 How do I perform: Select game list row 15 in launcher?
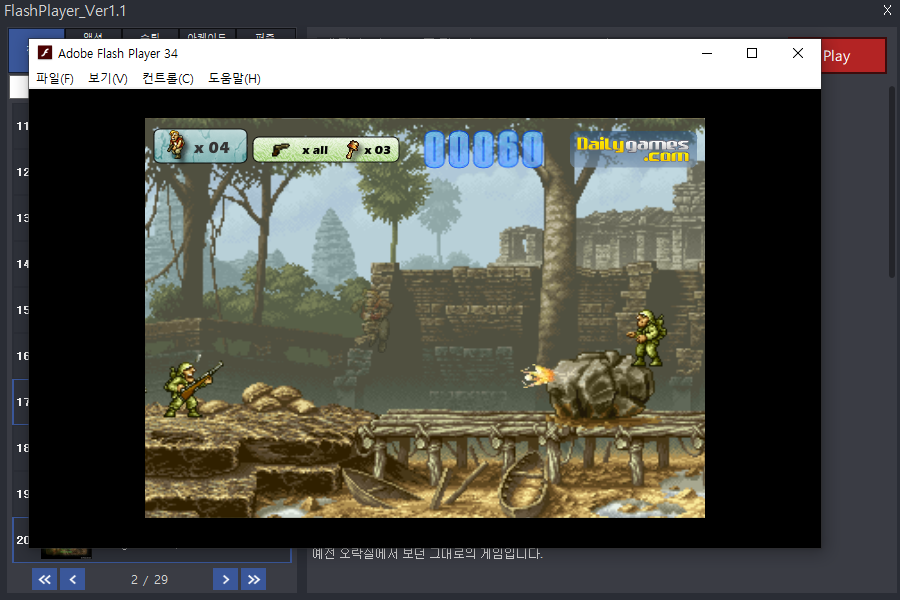21,309
